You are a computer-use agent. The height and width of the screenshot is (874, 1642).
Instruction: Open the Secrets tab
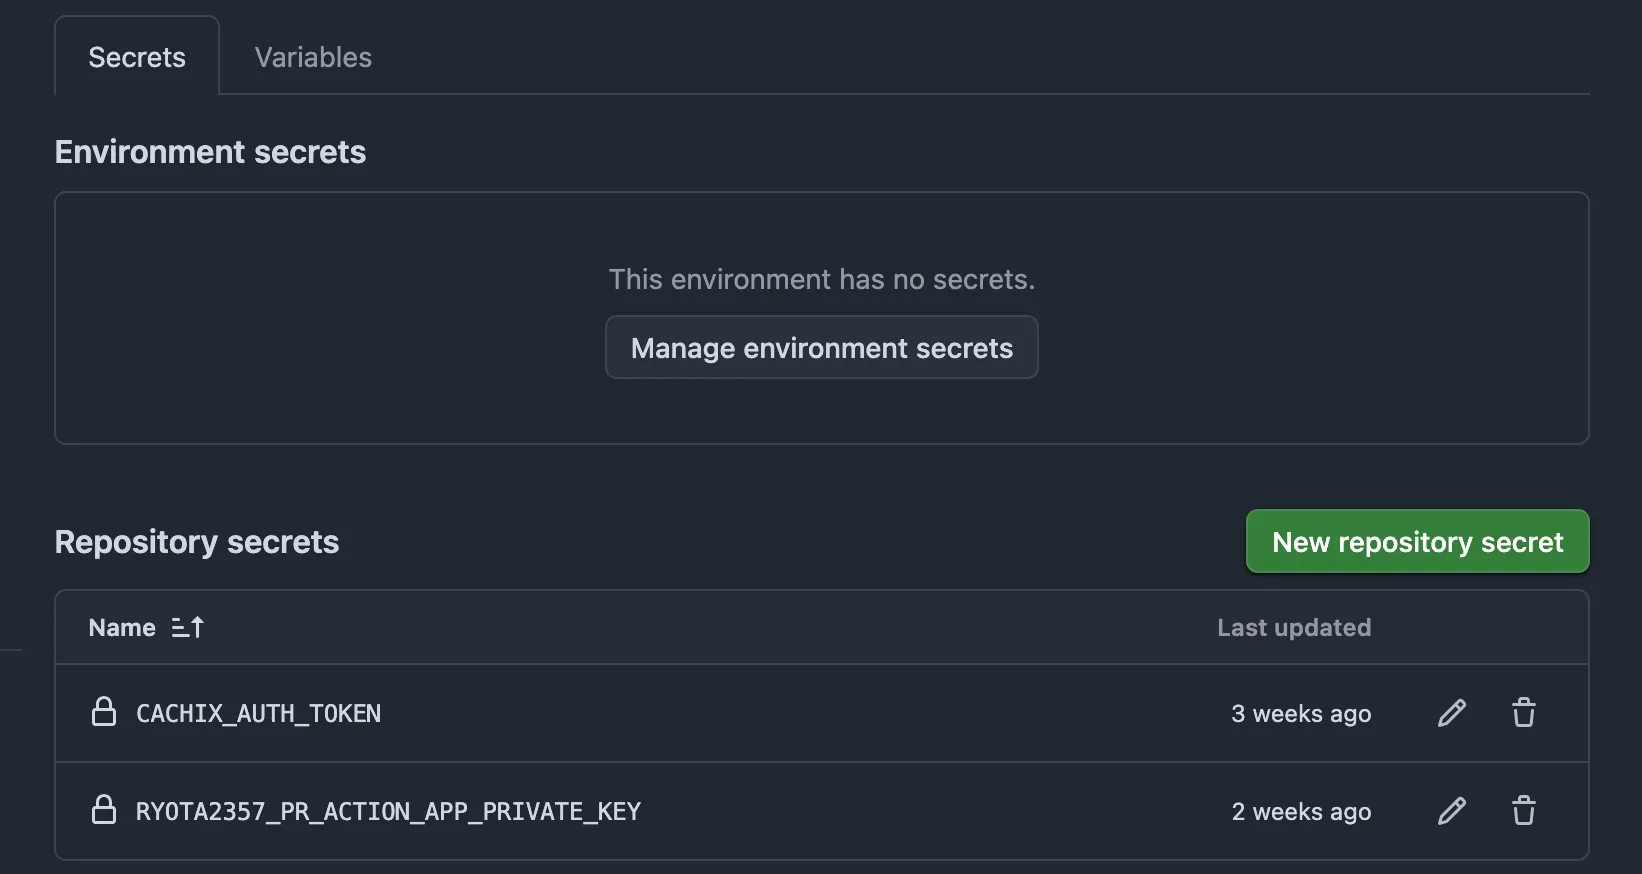136,57
